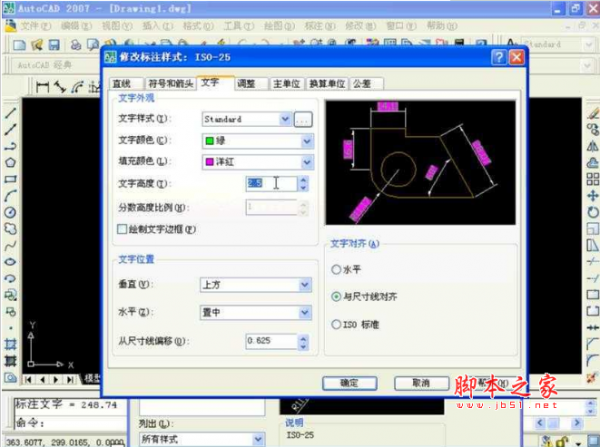
Task: Open 绘图 menu
Action: [x=279, y=26]
